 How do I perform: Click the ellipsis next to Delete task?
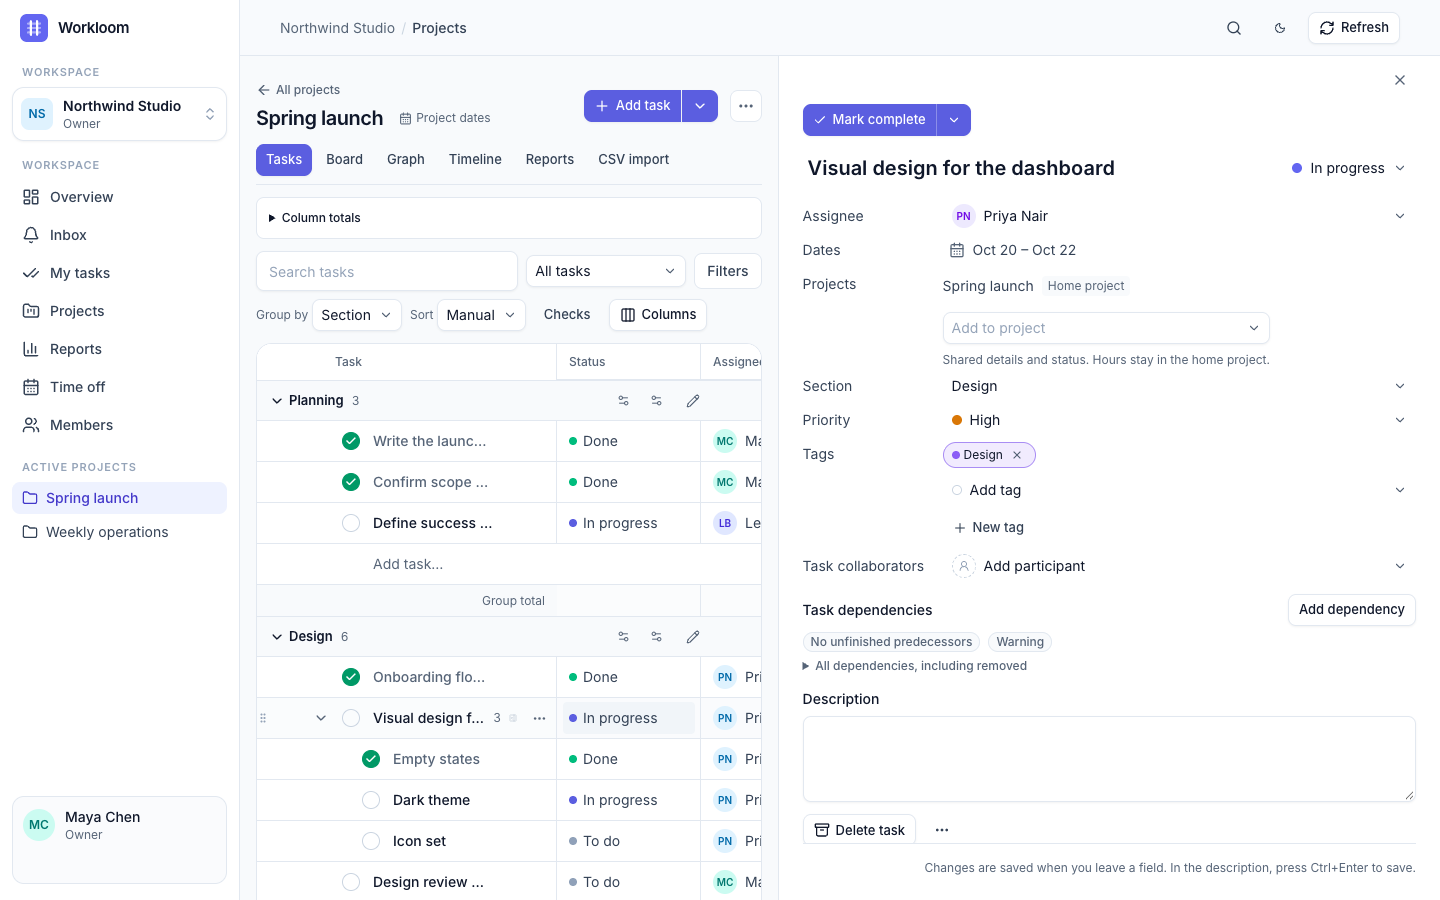click(942, 830)
